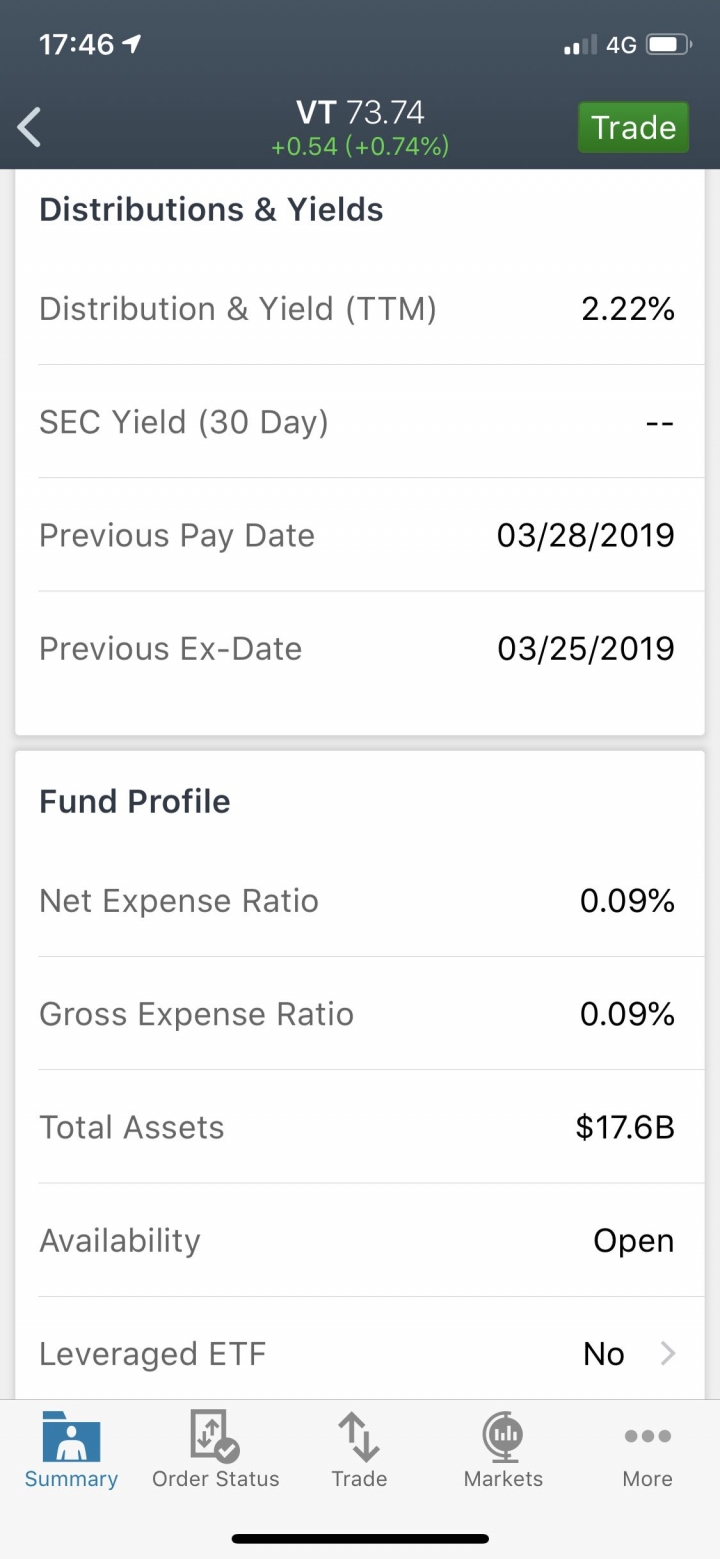Screen dimensions: 720x1559
Task: Tap the Total Assets $17.6B value
Action: (x=625, y=1128)
